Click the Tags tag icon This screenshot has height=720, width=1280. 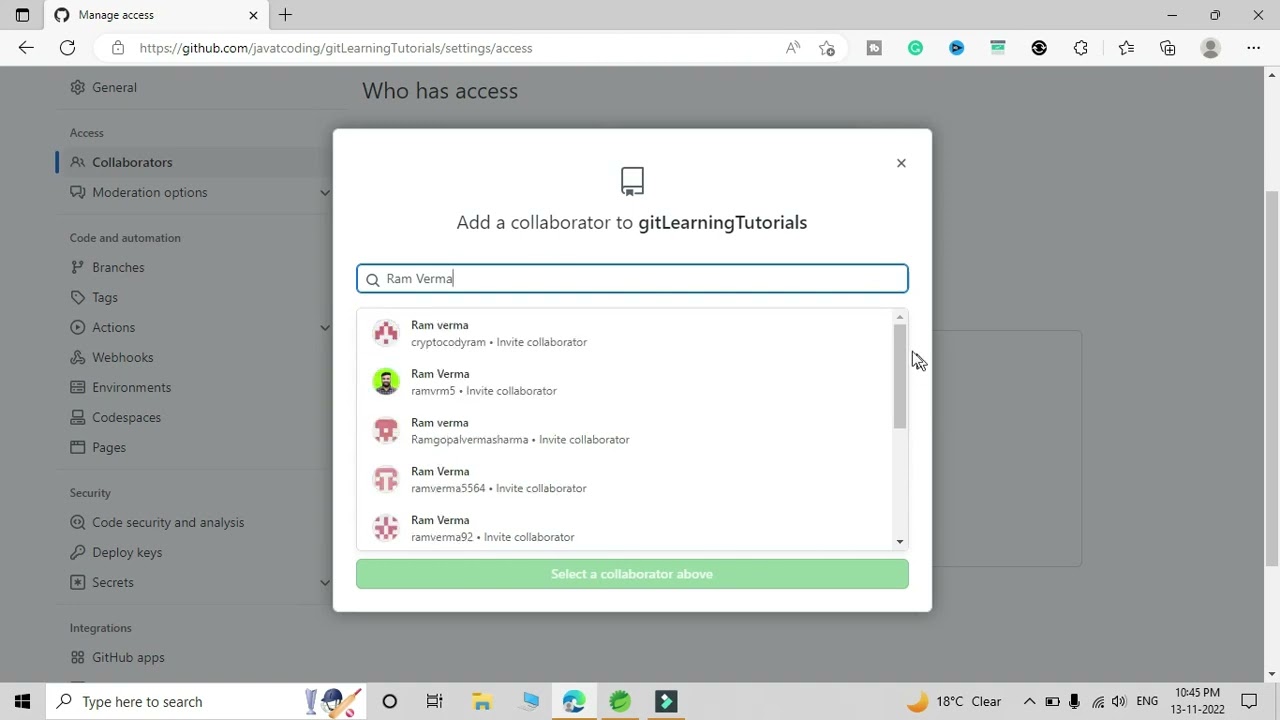click(78, 297)
